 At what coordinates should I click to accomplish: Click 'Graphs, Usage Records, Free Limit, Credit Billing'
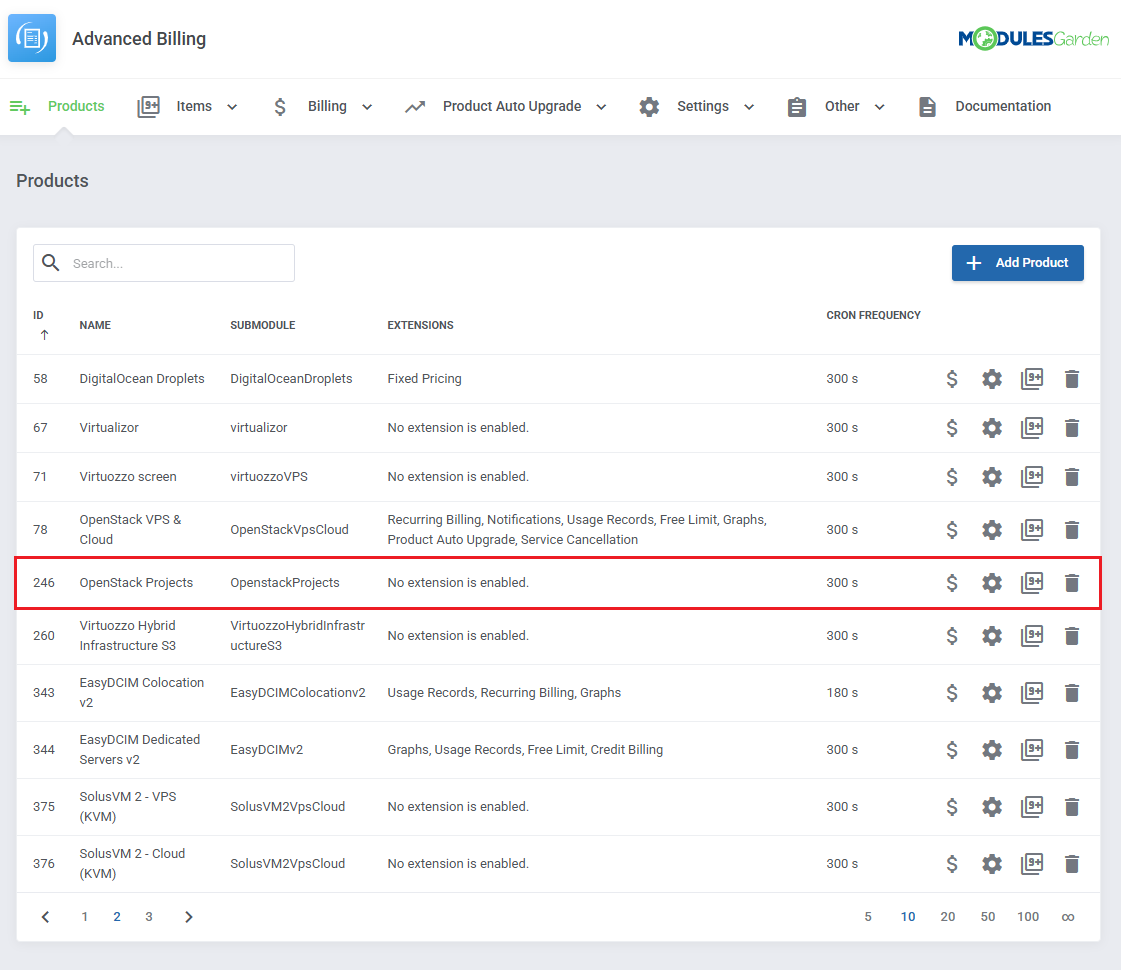coord(525,750)
